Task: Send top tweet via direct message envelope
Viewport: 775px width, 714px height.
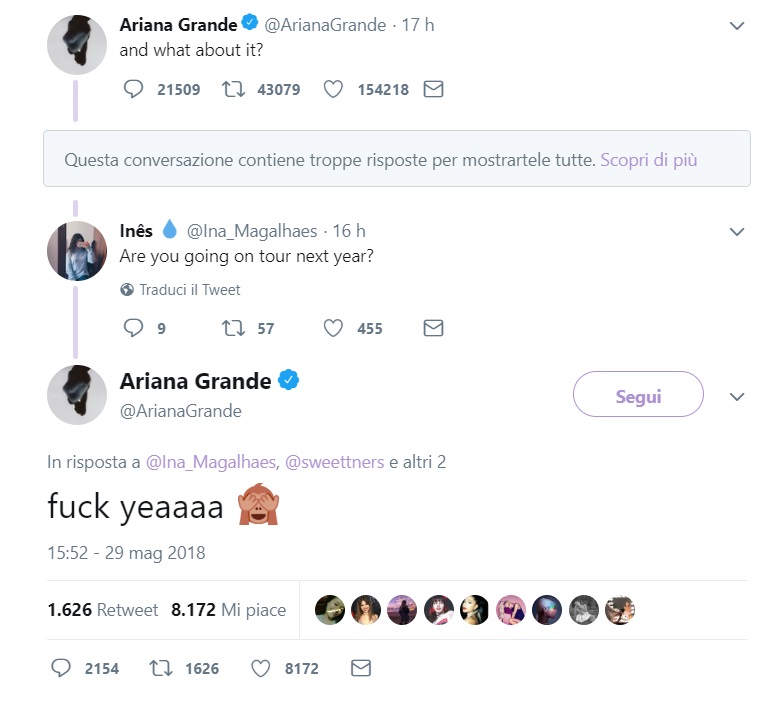Action: pos(433,89)
